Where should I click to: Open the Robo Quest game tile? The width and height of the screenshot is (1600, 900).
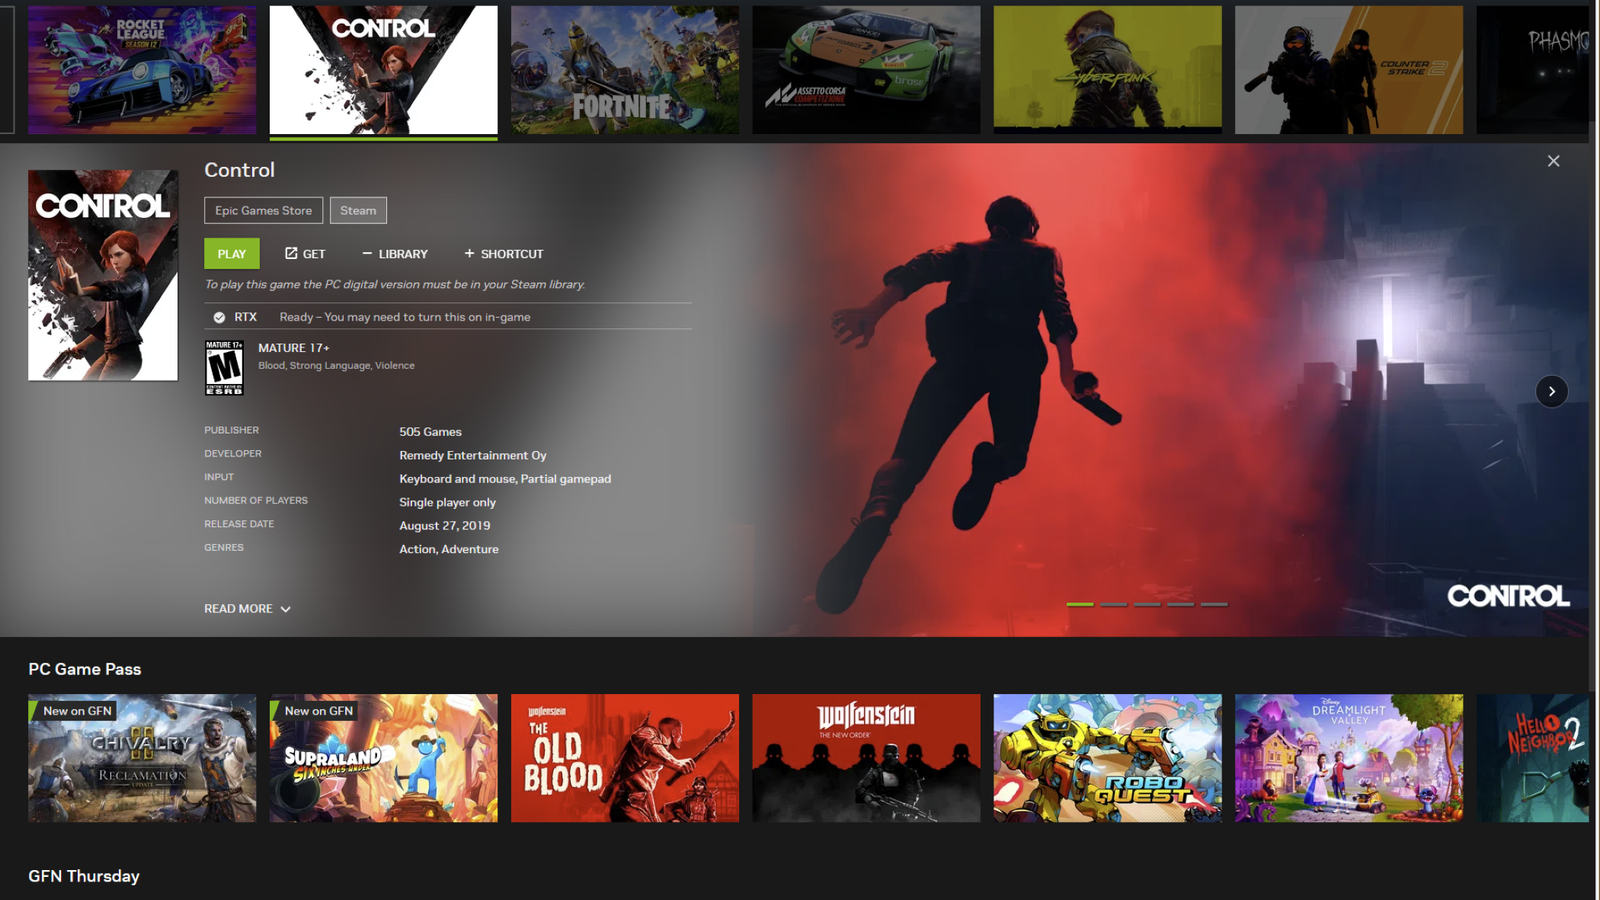tap(1108, 758)
